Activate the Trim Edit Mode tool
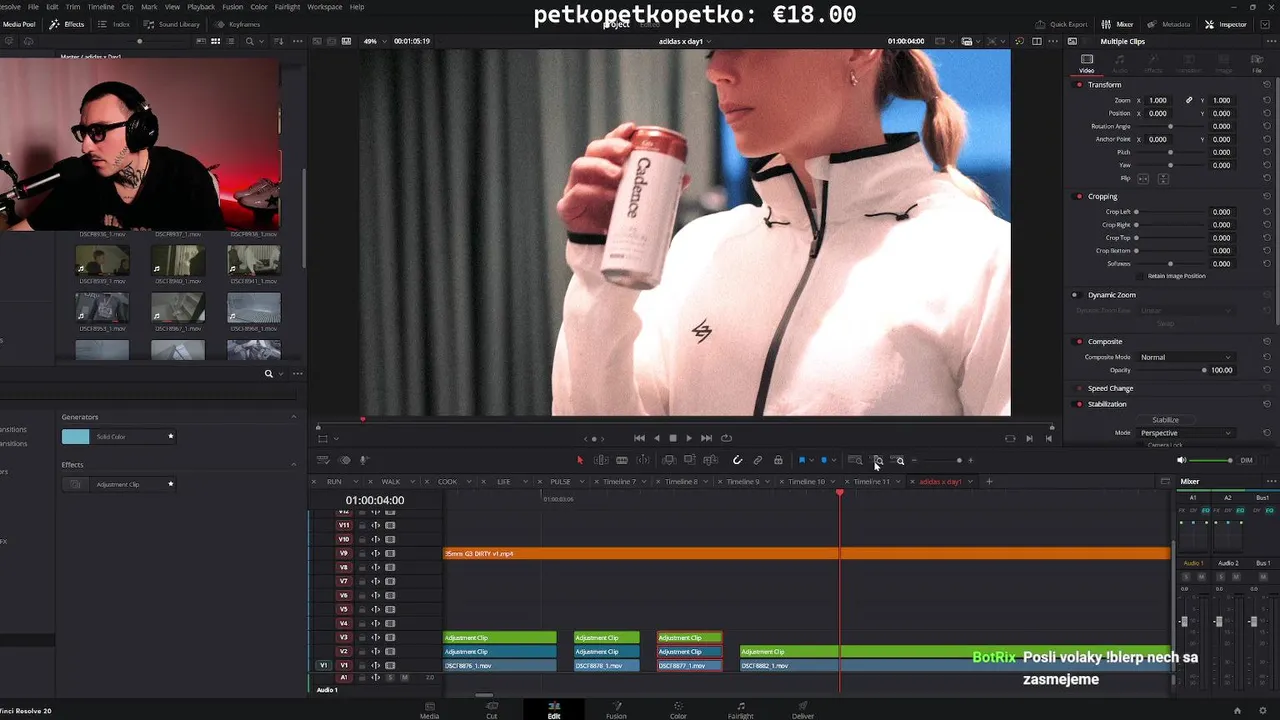The height and width of the screenshot is (720, 1280). (601, 460)
